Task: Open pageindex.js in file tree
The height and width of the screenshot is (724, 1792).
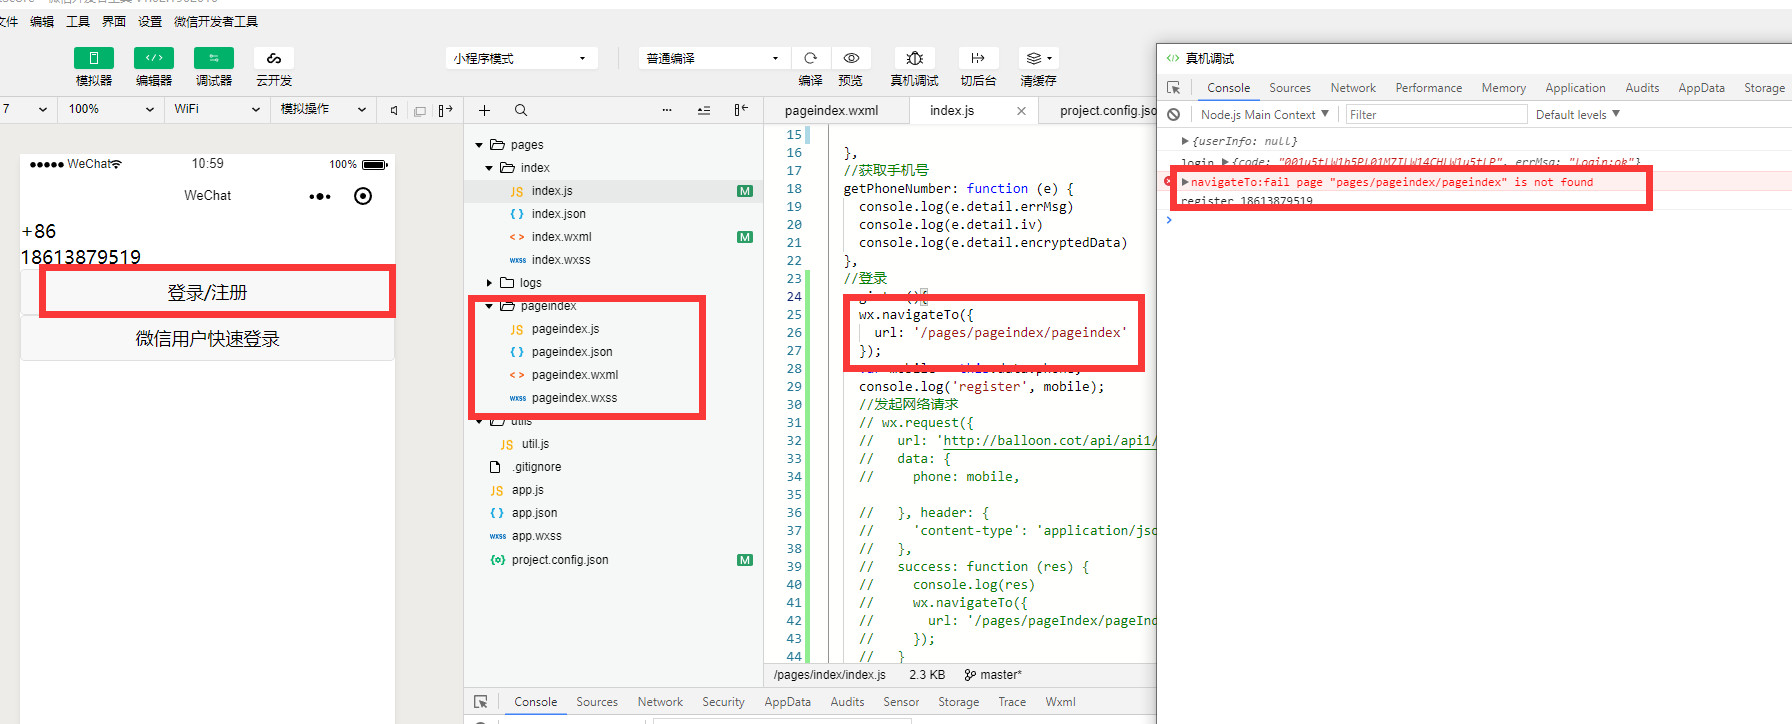Action: pos(565,329)
